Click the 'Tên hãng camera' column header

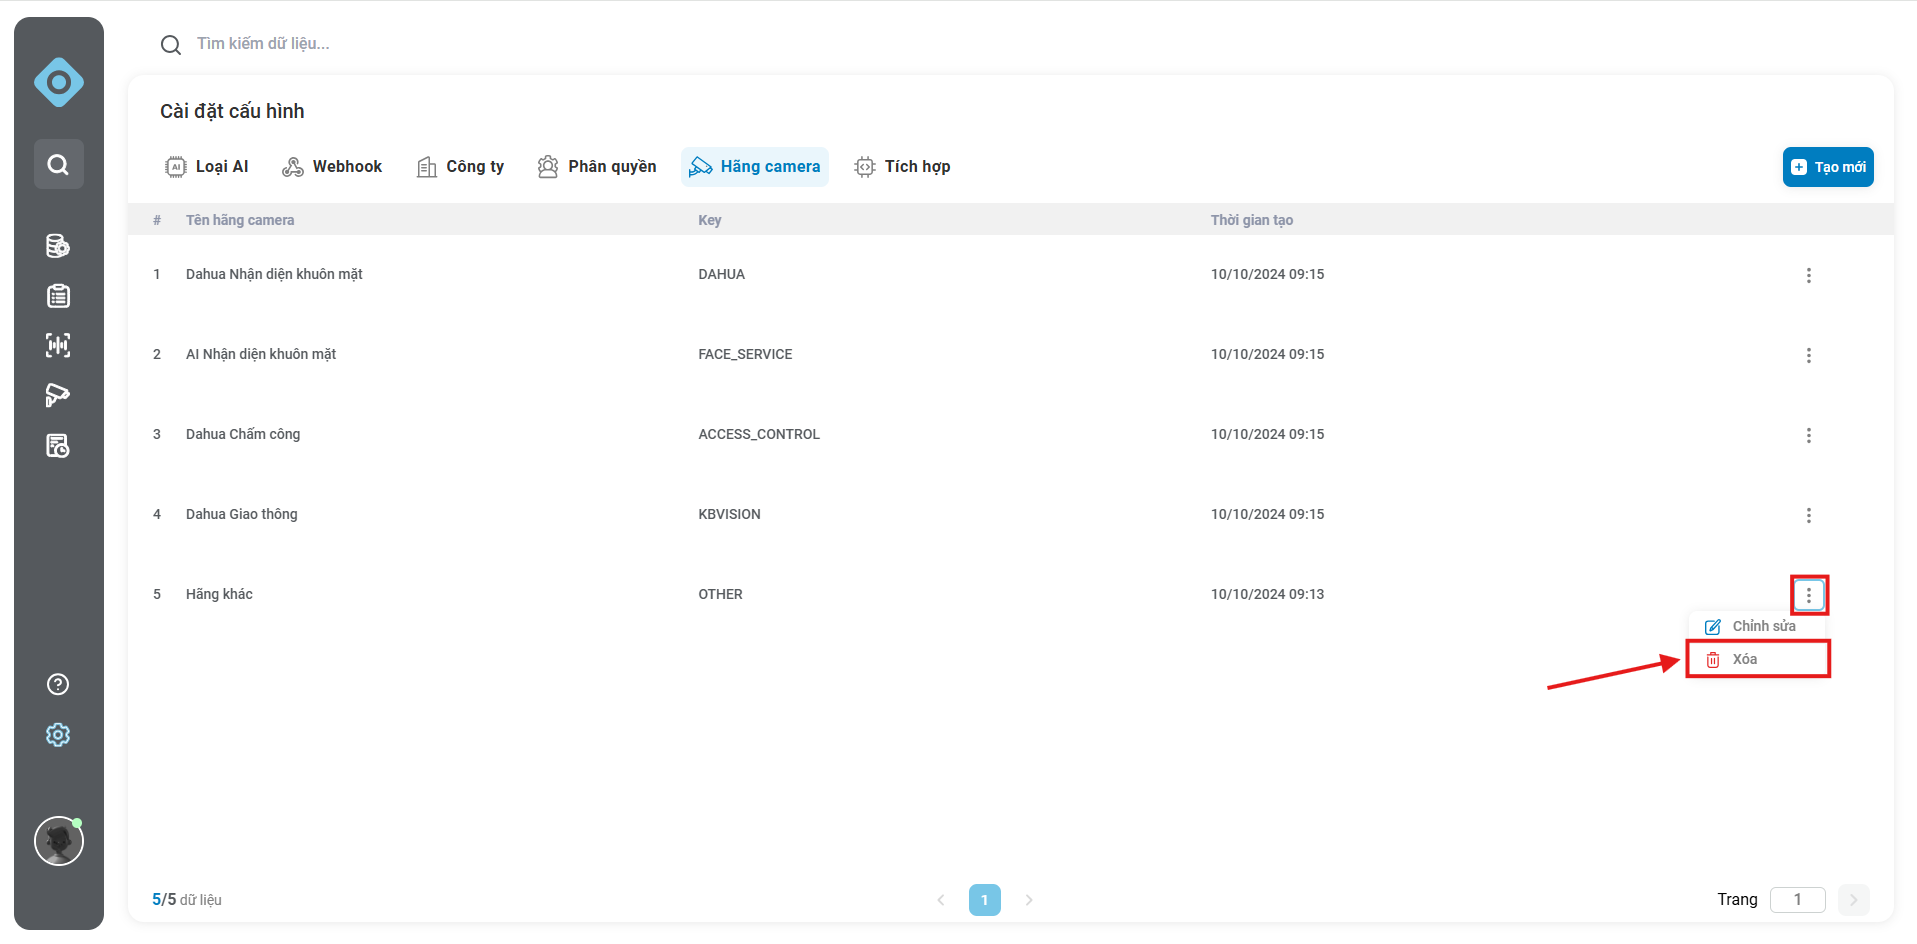pos(240,220)
